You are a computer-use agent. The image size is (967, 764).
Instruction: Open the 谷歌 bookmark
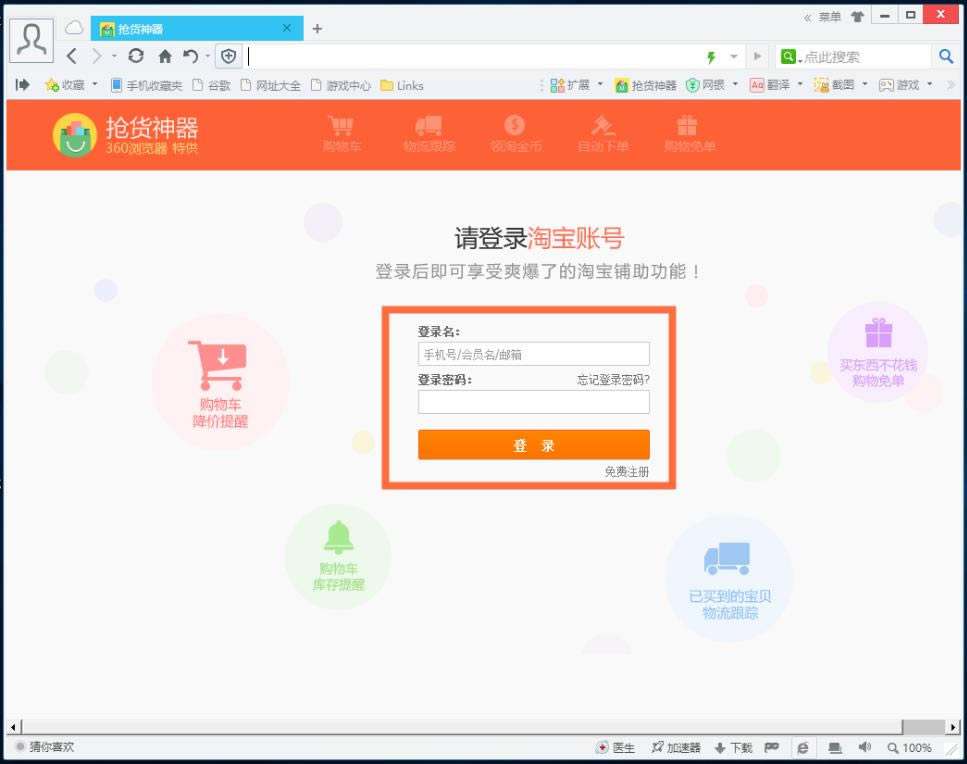[x=212, y=85]
